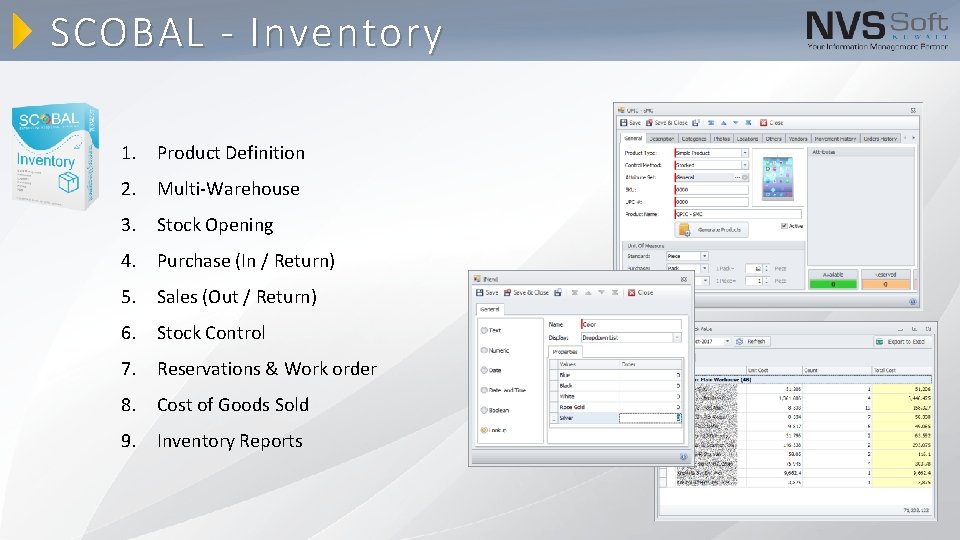The image size is (960, 540).
Task: Open the Orders History tab
Action: pyautogui.click(x=880, y=139)
